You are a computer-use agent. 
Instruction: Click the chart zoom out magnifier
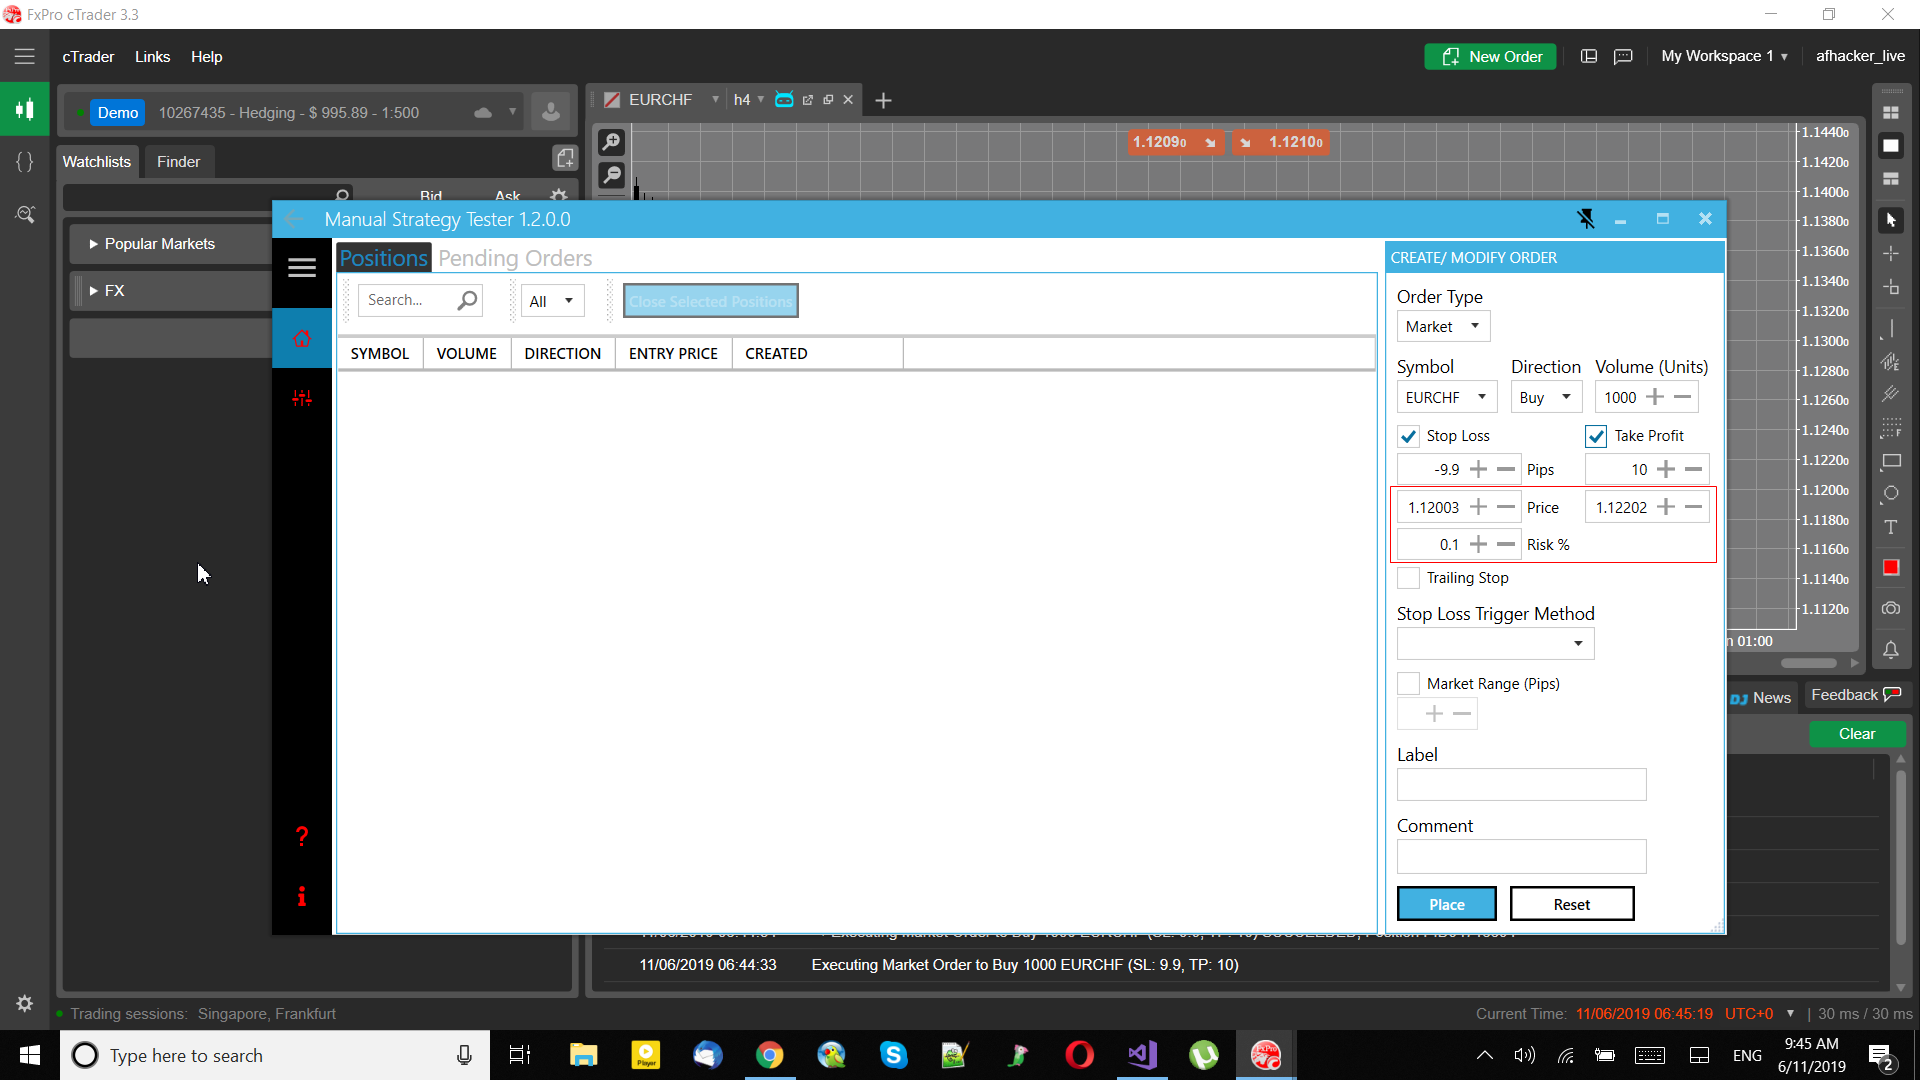point(612,176)
